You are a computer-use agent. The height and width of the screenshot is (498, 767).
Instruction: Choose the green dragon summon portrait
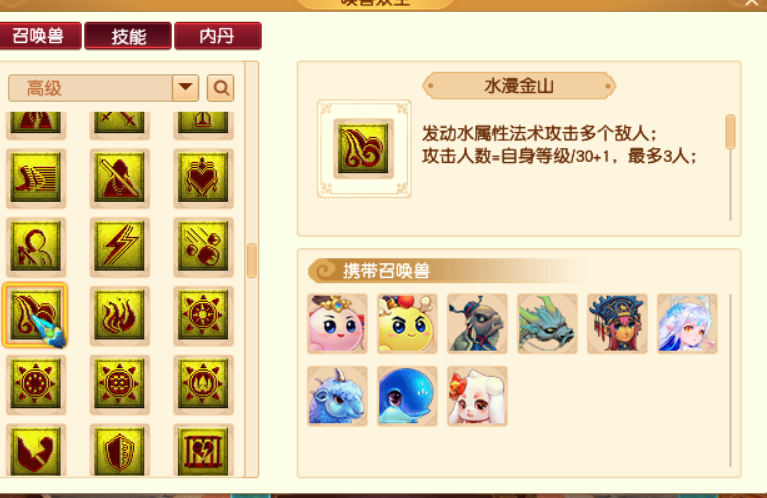[x=547, y=323]
